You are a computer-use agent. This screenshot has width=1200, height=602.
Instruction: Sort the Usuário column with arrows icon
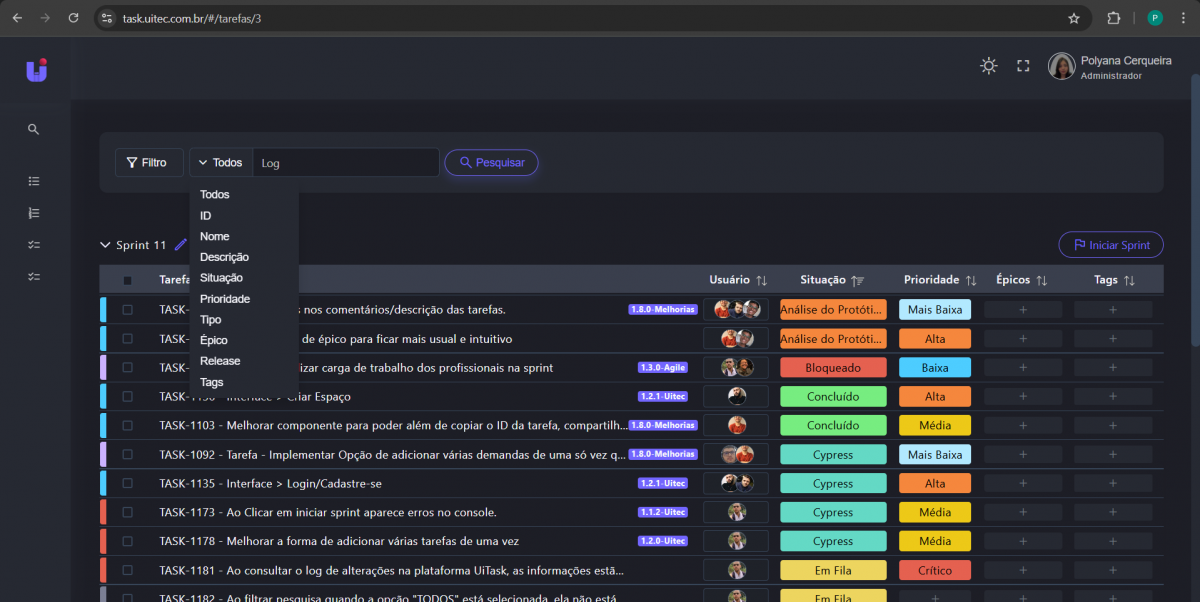(x=761, y=281)
